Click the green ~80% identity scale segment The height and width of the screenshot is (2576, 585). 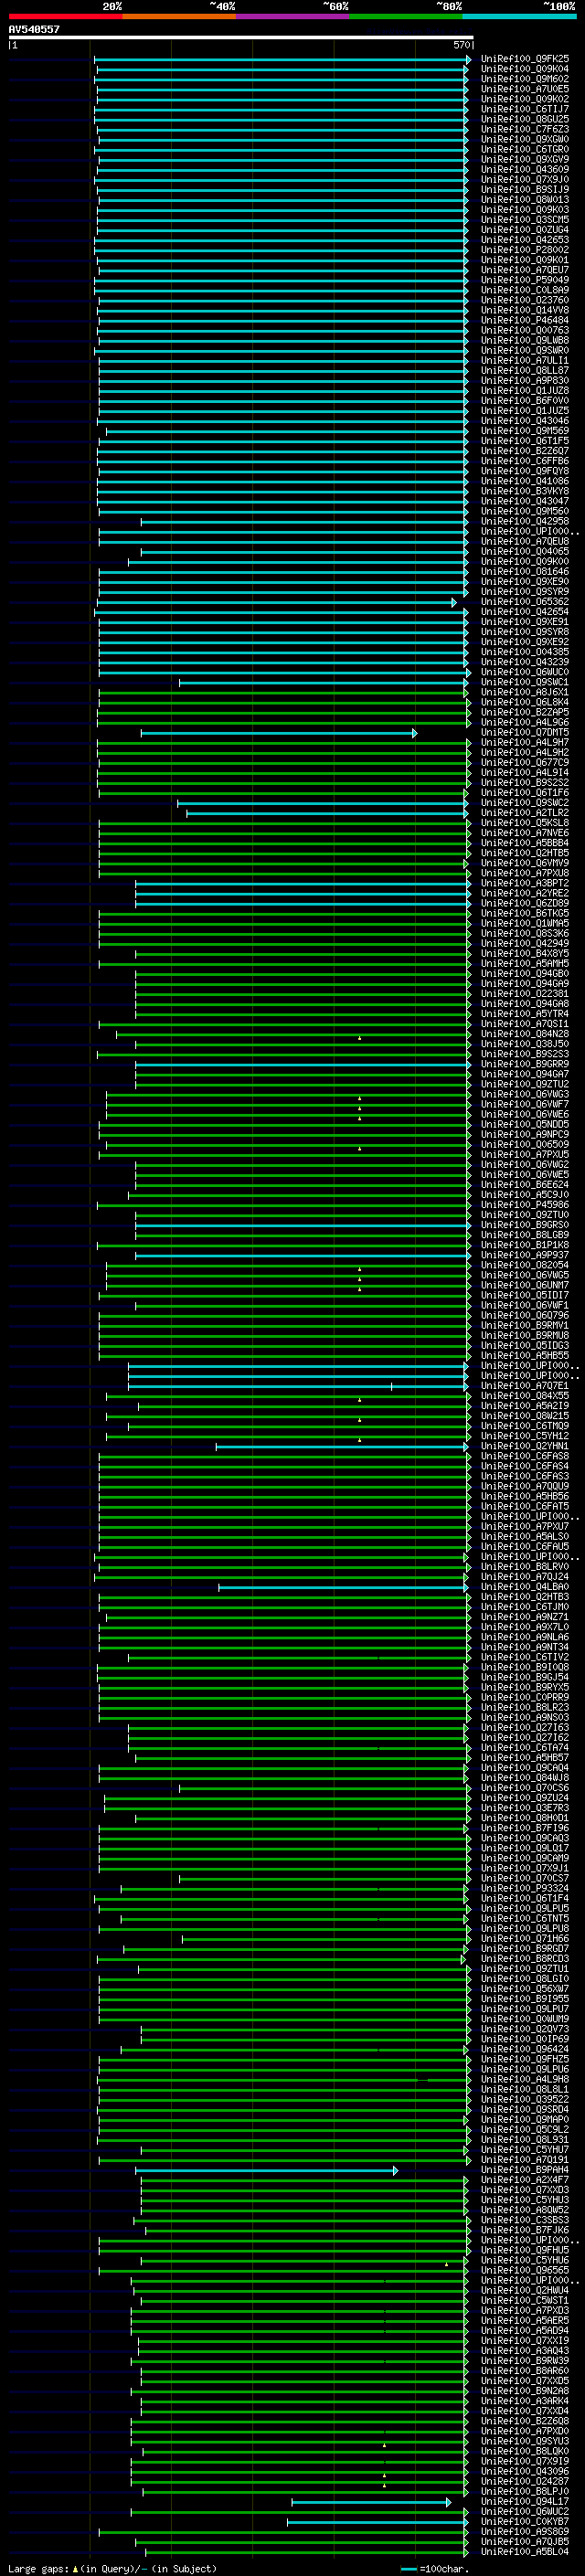pyautogui.click(x=406, y=16)
